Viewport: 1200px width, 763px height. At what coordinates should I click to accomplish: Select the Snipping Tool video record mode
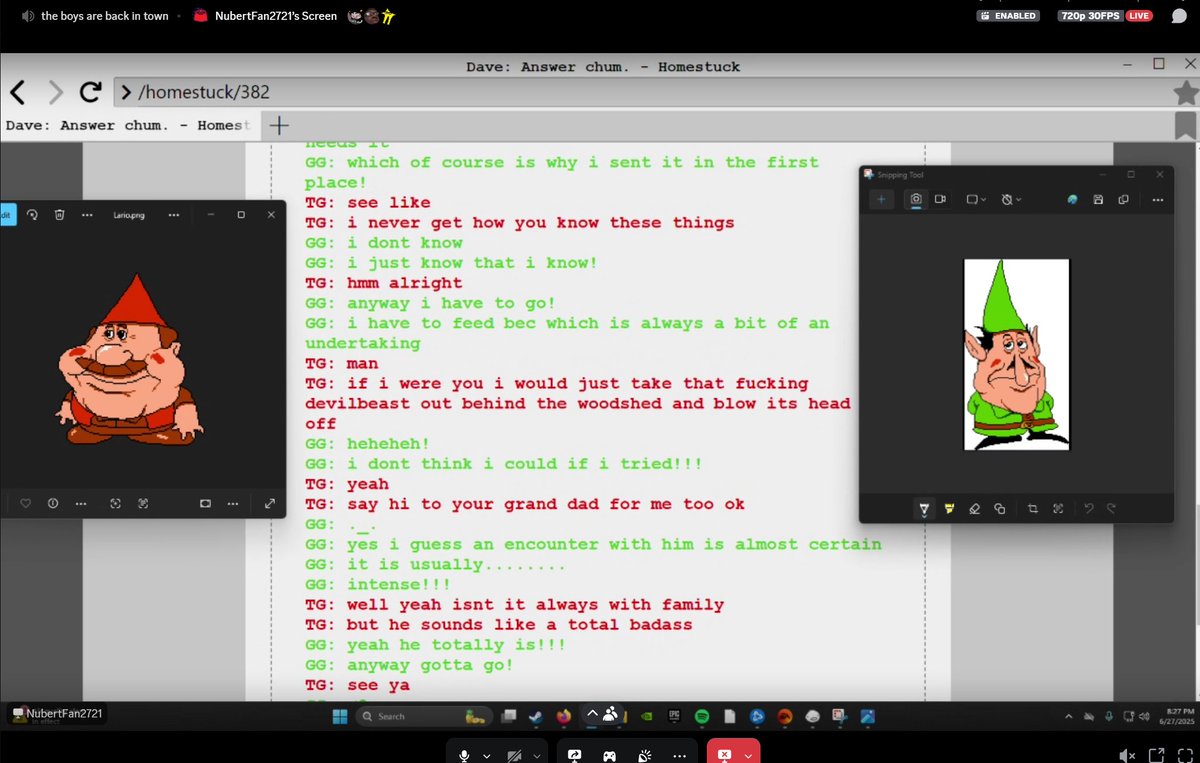[940, 199]
